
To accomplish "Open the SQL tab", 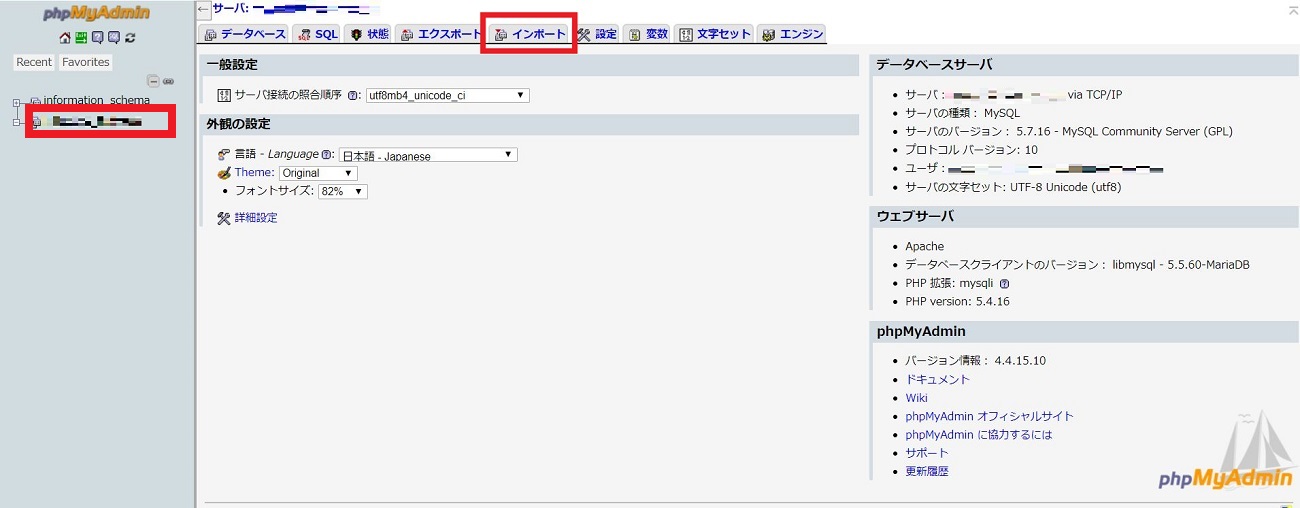I will [318, 34].
